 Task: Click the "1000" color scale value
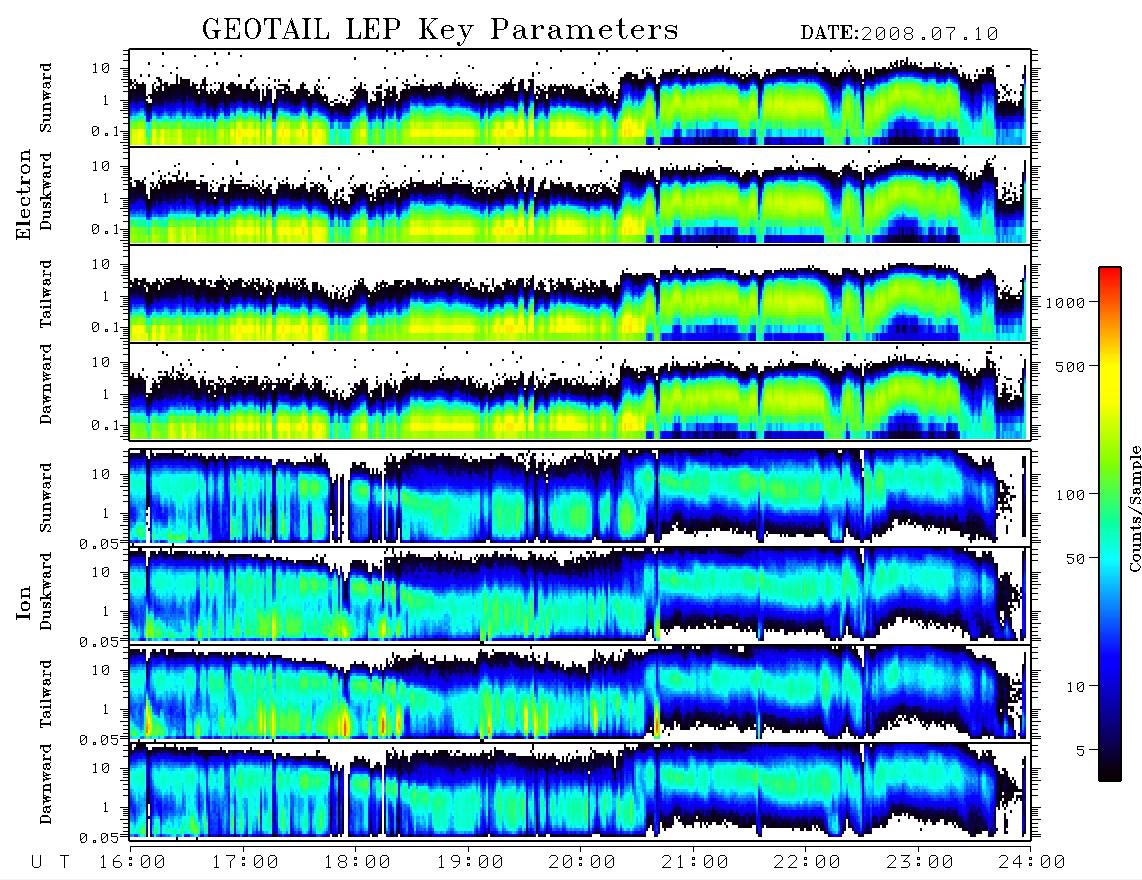pos(1066,302)
